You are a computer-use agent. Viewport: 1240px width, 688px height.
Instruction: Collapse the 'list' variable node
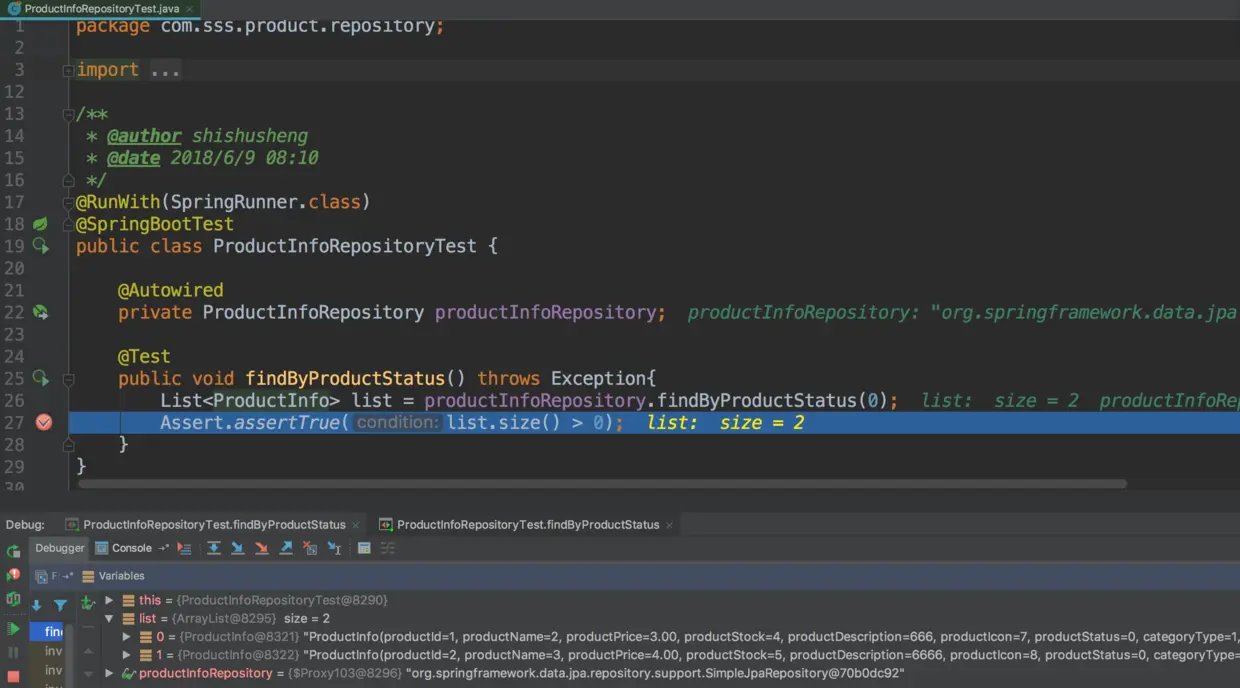[109, 619]
